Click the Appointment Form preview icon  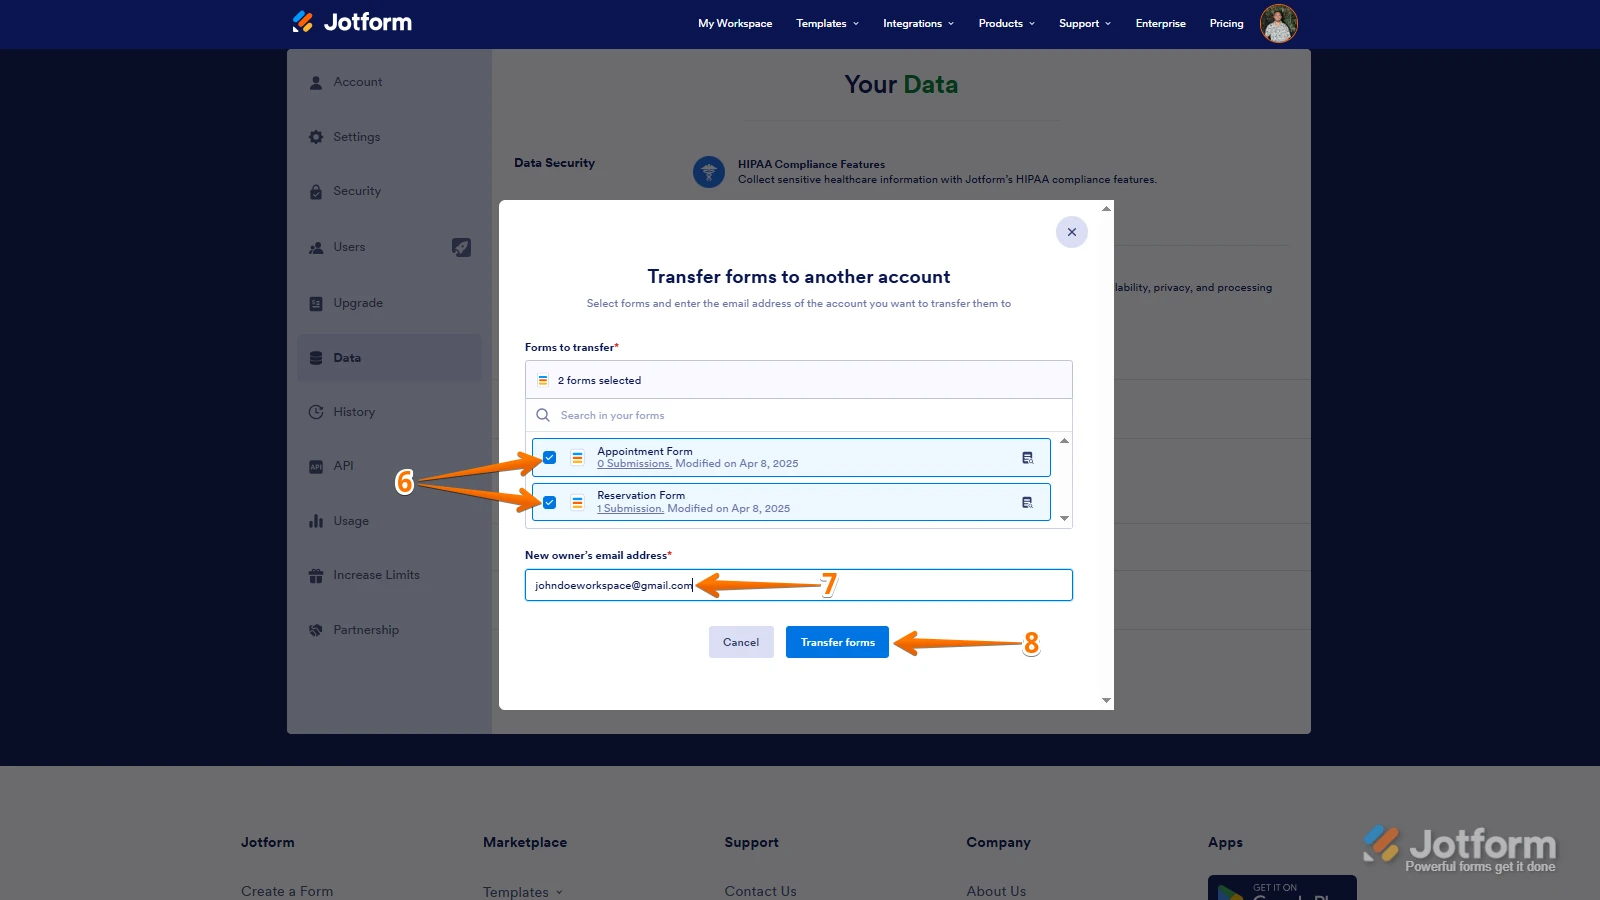pos(1027,458)
